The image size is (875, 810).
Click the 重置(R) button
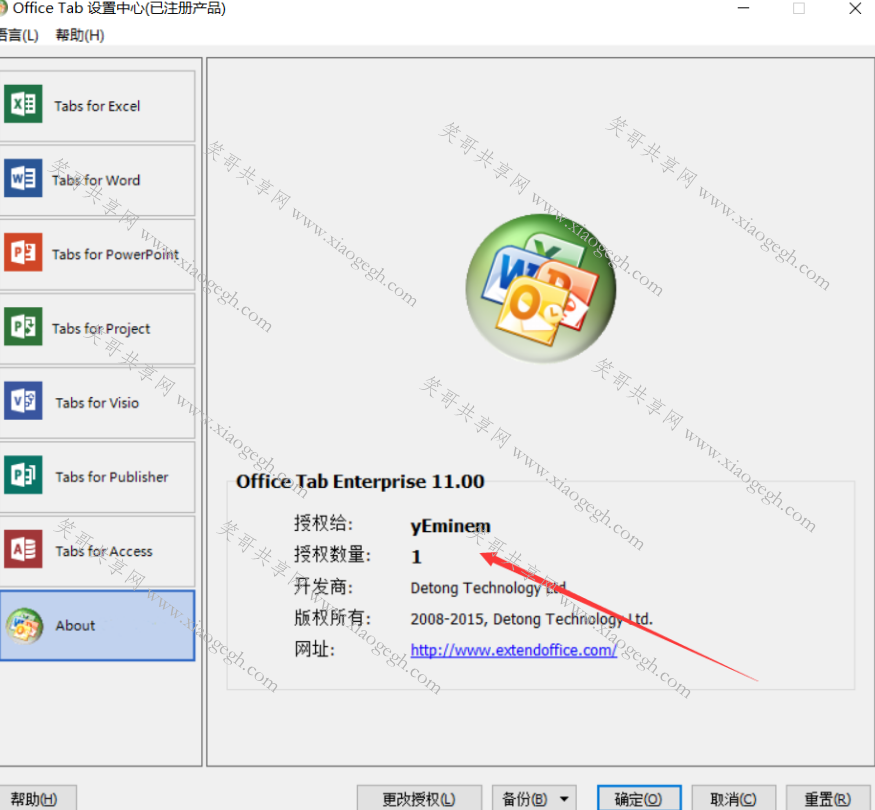point(828,798)
